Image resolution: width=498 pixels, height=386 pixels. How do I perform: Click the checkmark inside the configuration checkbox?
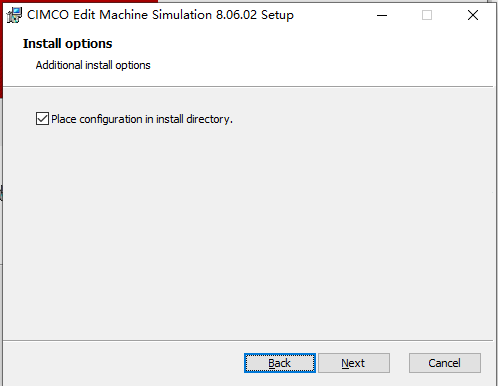coord(42,118)
